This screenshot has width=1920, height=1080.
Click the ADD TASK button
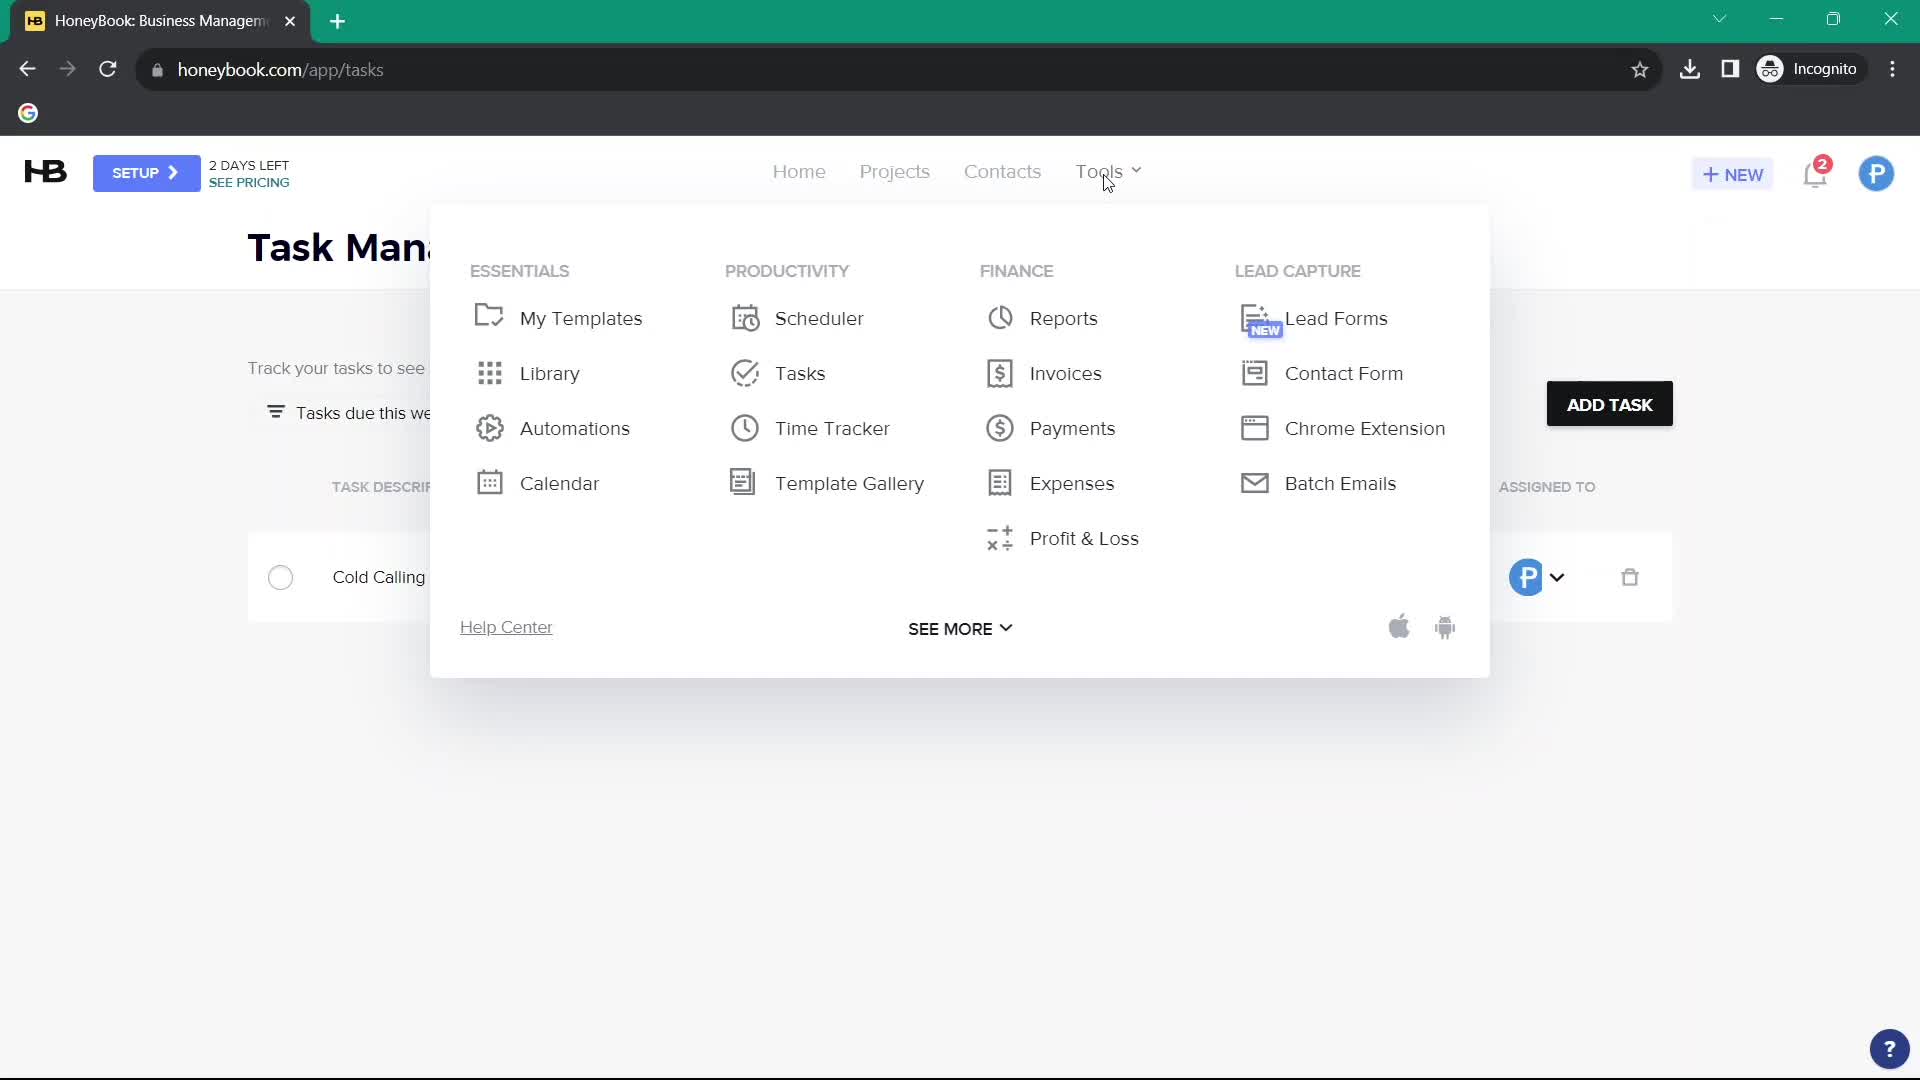[x=1609, y=404]
